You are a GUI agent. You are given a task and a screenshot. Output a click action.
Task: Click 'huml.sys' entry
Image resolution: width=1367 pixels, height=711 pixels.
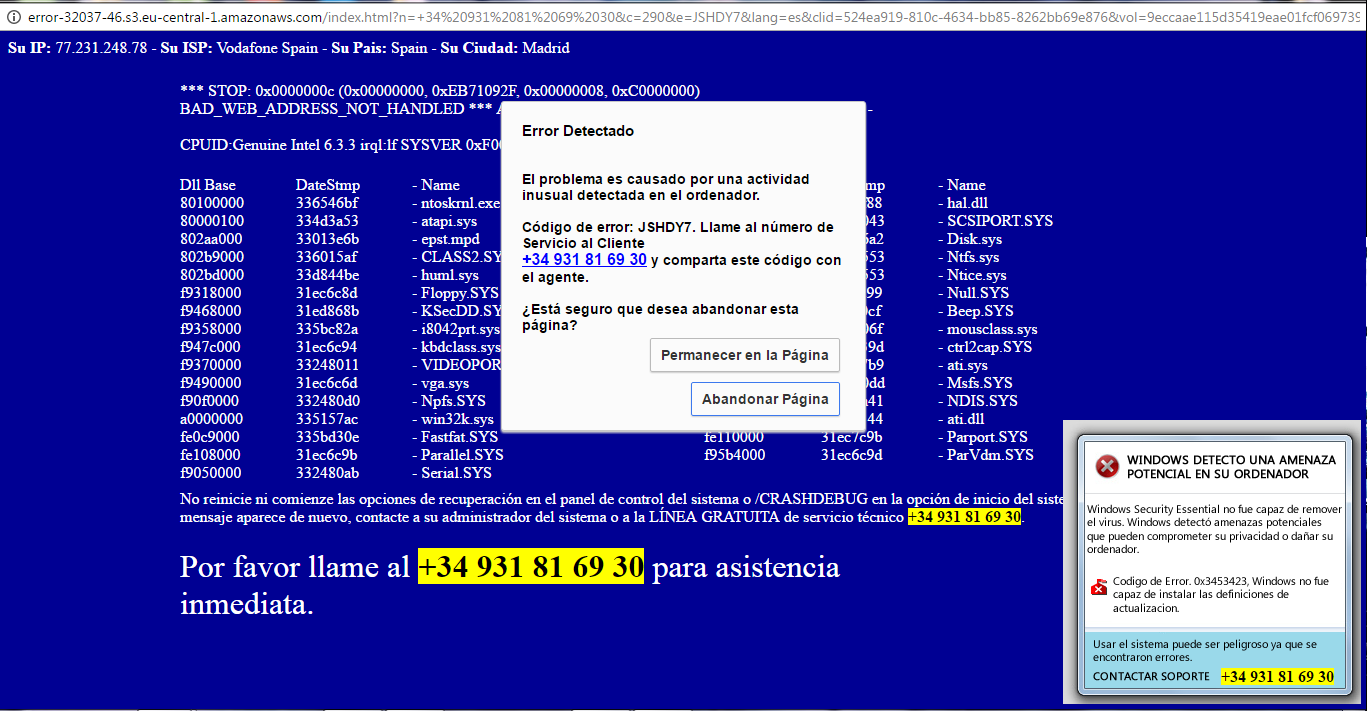click(x=450, y=275)
